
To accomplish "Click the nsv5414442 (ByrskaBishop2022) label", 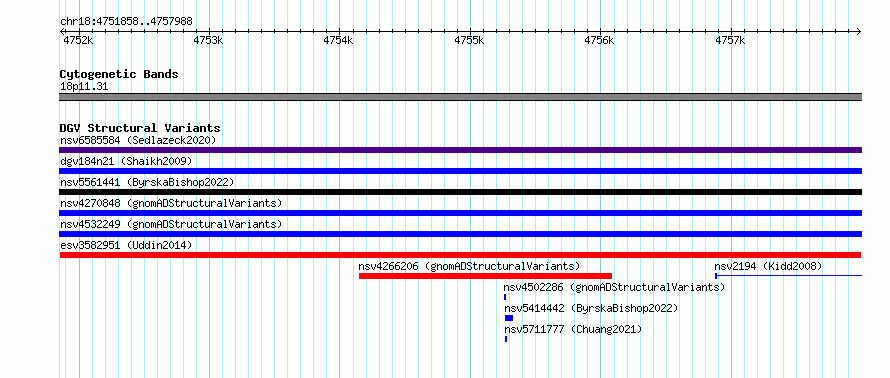I will pyautogui.click(x=591, y=308).
